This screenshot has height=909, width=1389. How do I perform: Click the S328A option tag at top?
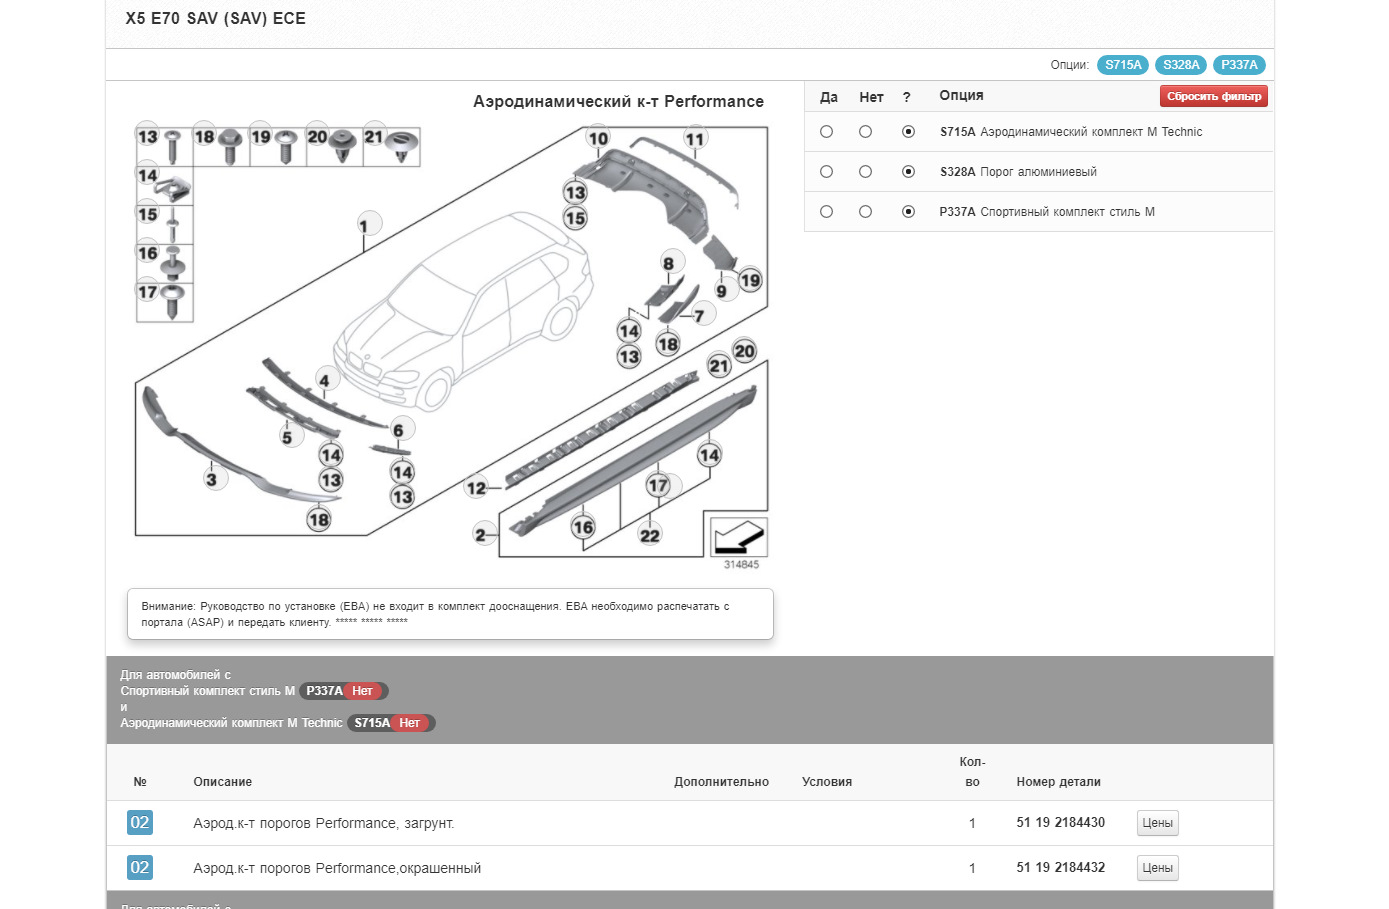coord(1180,65)
